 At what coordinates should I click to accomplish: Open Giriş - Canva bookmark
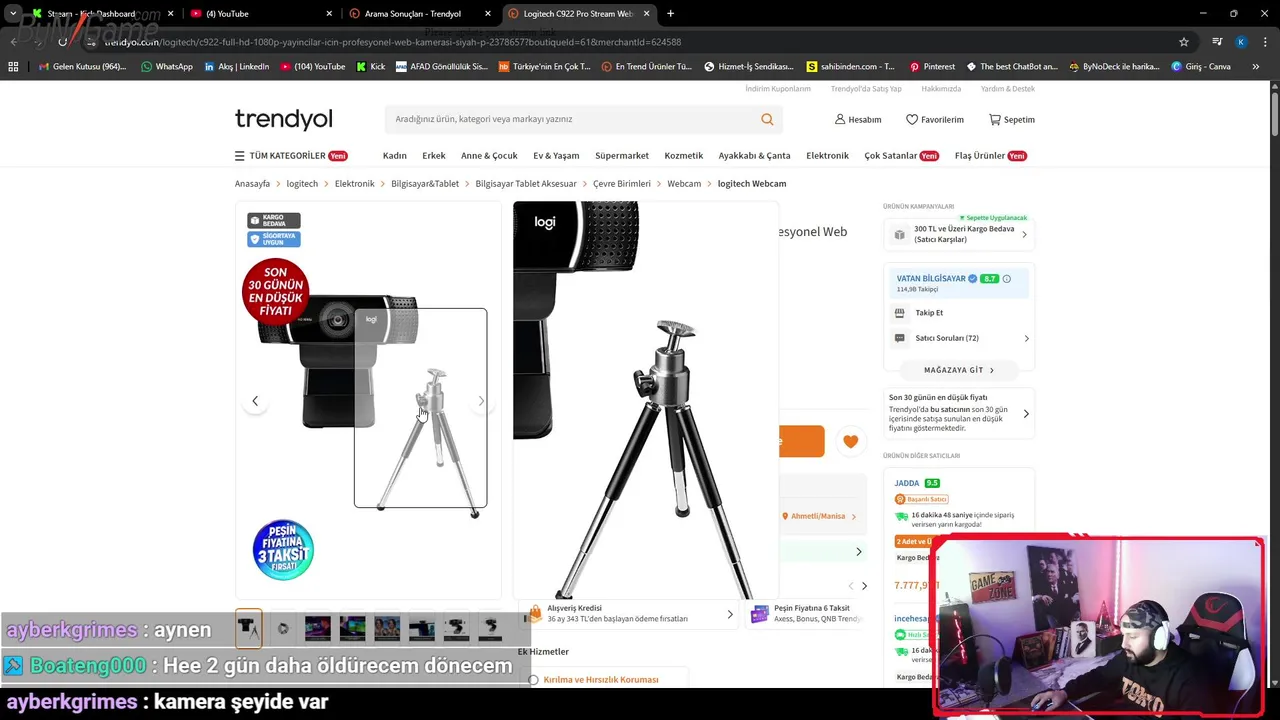(x=1201, y=66)
